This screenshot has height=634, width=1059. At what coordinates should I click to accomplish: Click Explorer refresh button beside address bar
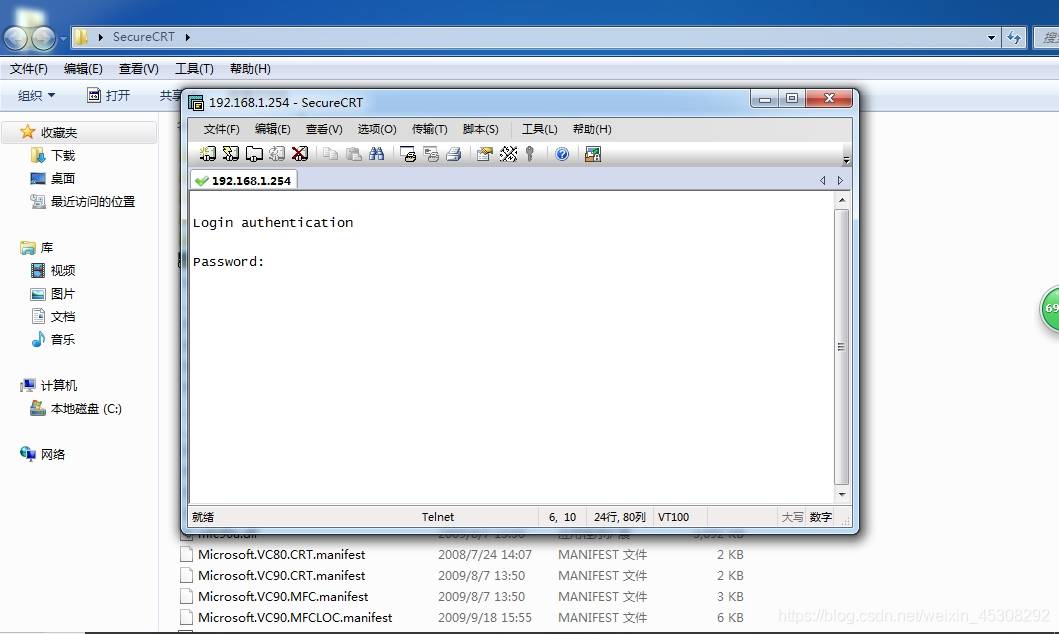(1014, 37)
